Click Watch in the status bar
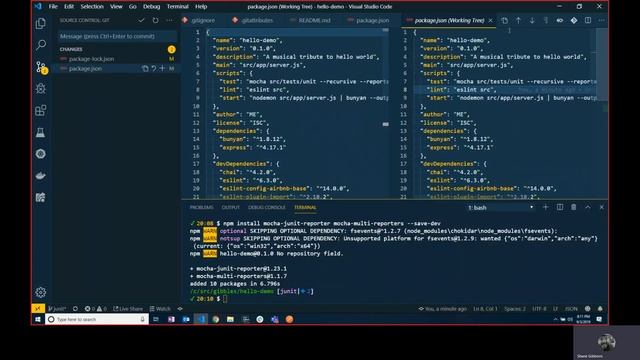Screen dimensions: 640x360 pos(160,309)
